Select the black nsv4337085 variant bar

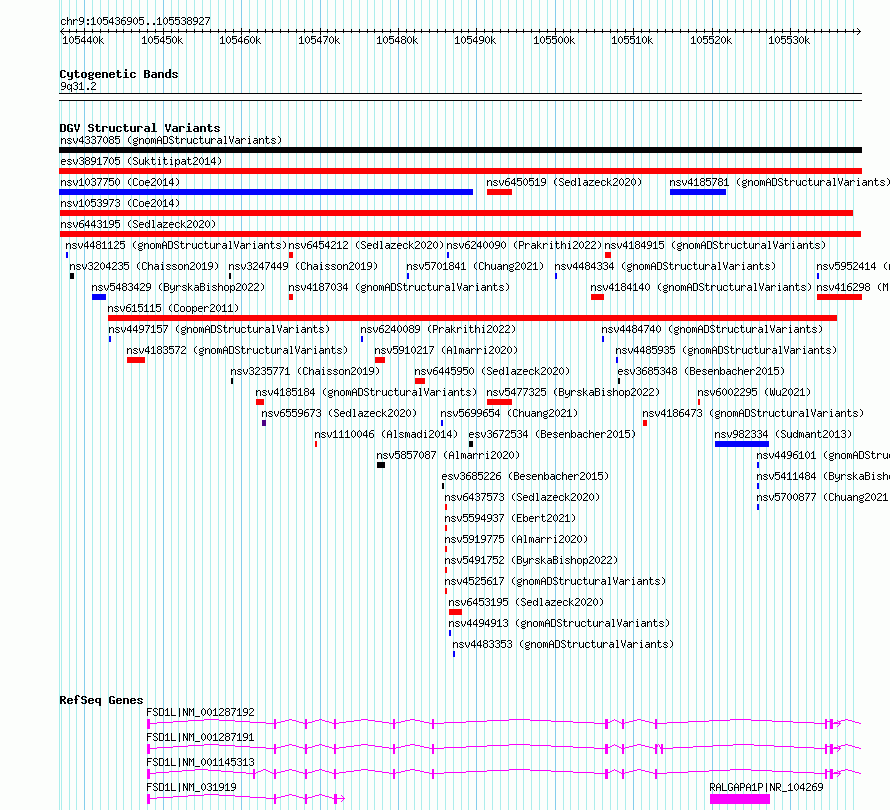point(460,150)
